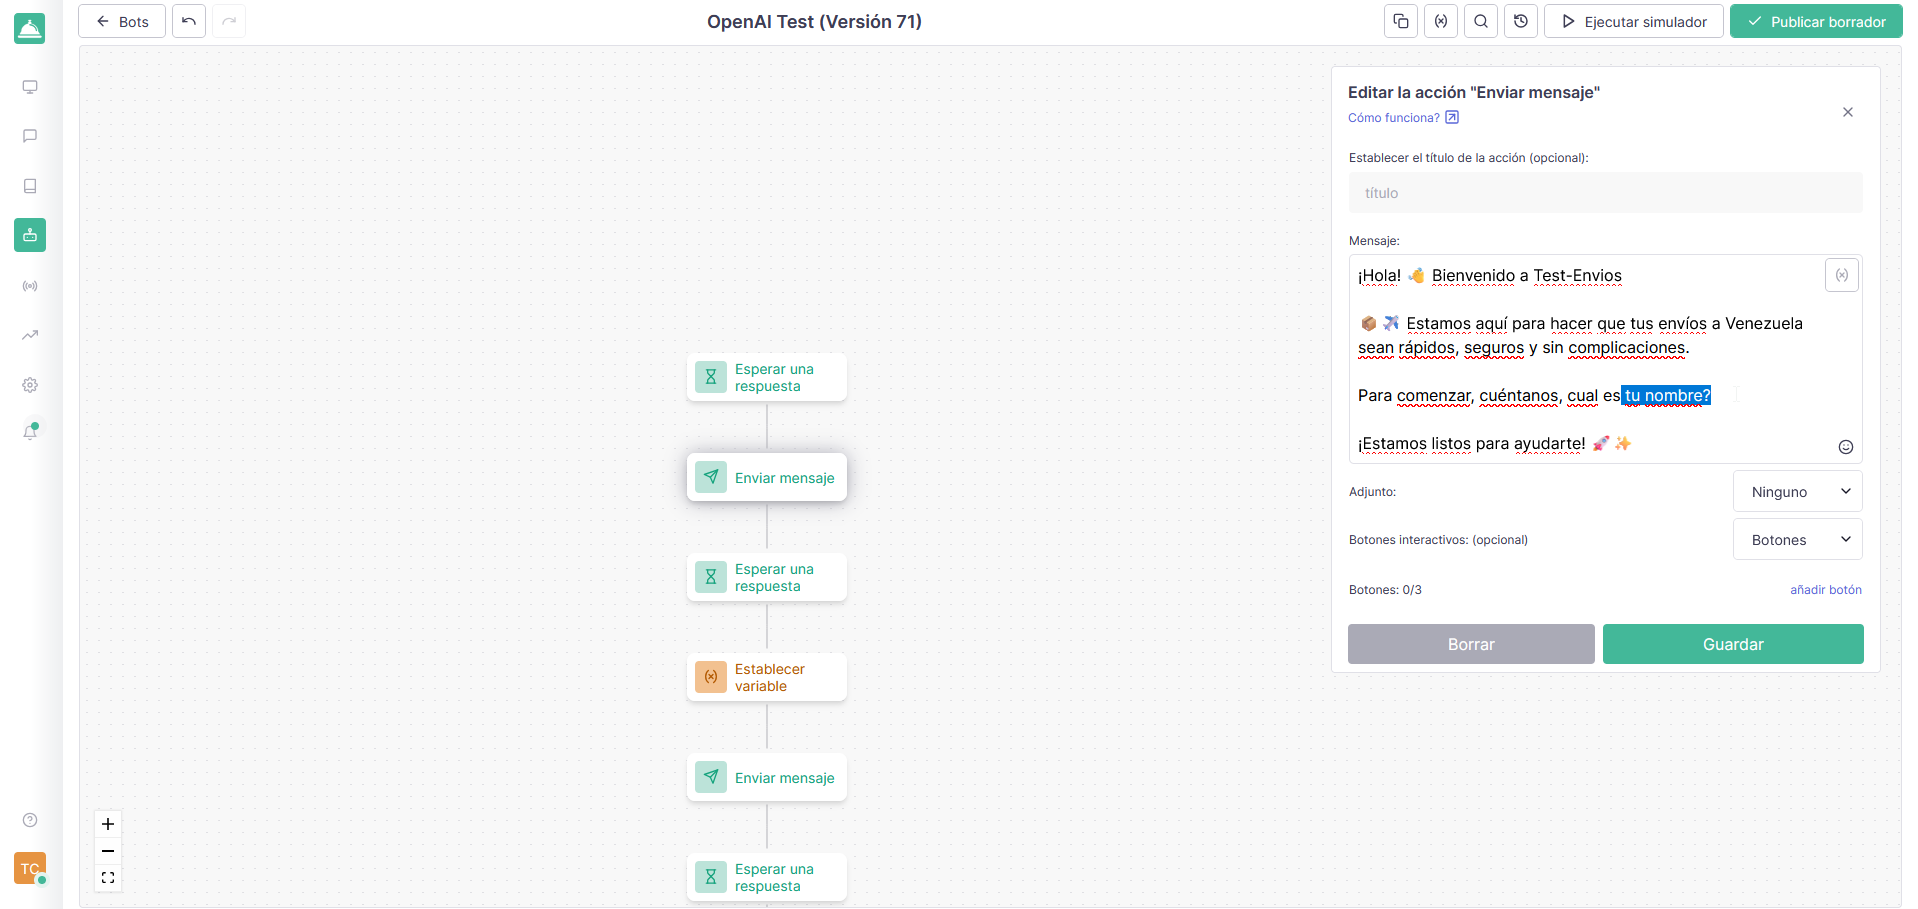Close the Enviar mensaje edit panel
The image size is (1918, 909).
click(1848, 112)
